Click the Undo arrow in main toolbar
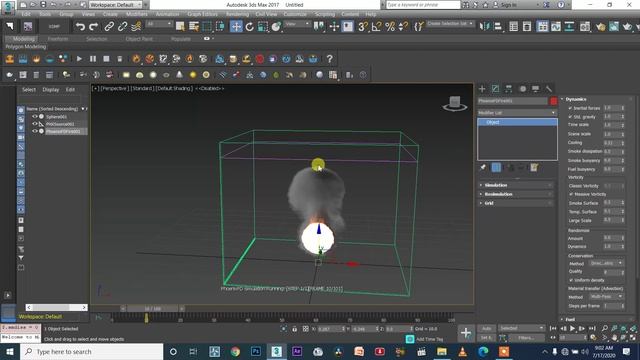 click(80, 27)
